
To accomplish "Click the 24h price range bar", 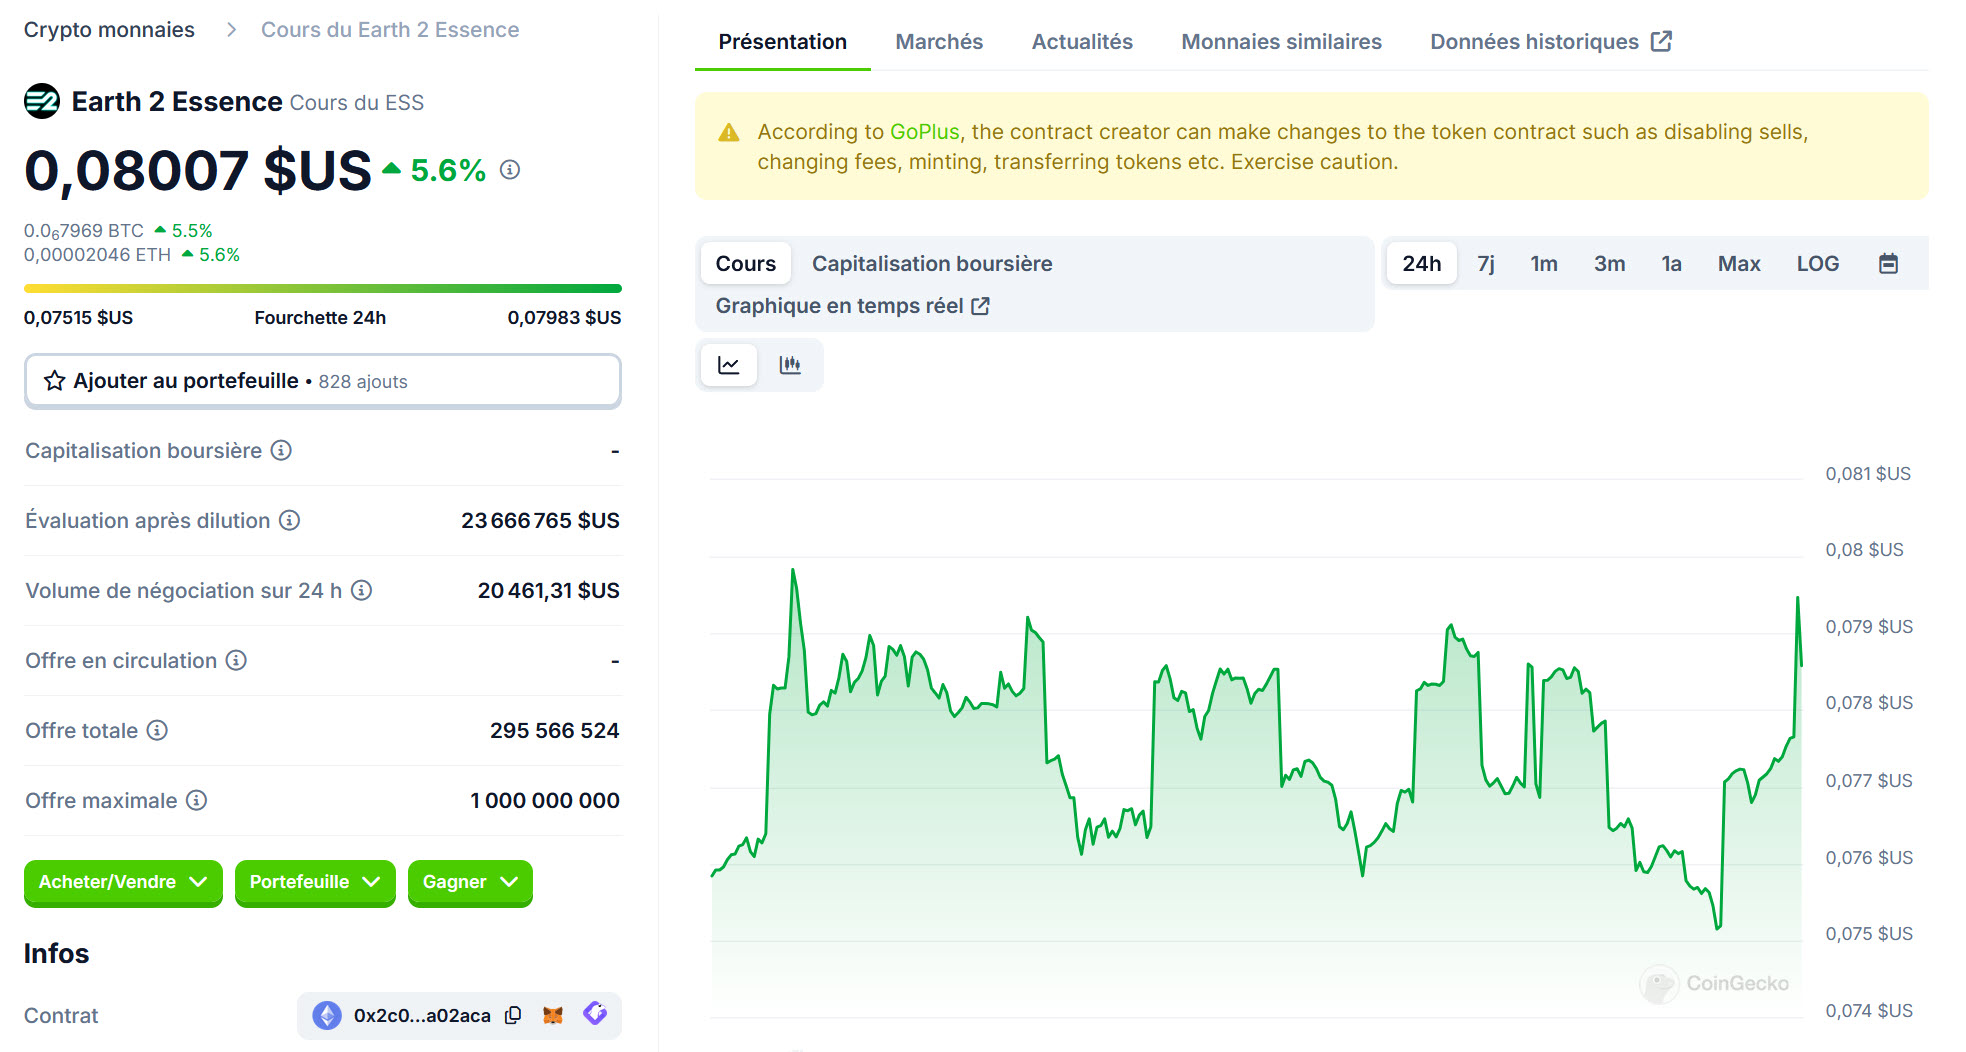I will (322, 288).
